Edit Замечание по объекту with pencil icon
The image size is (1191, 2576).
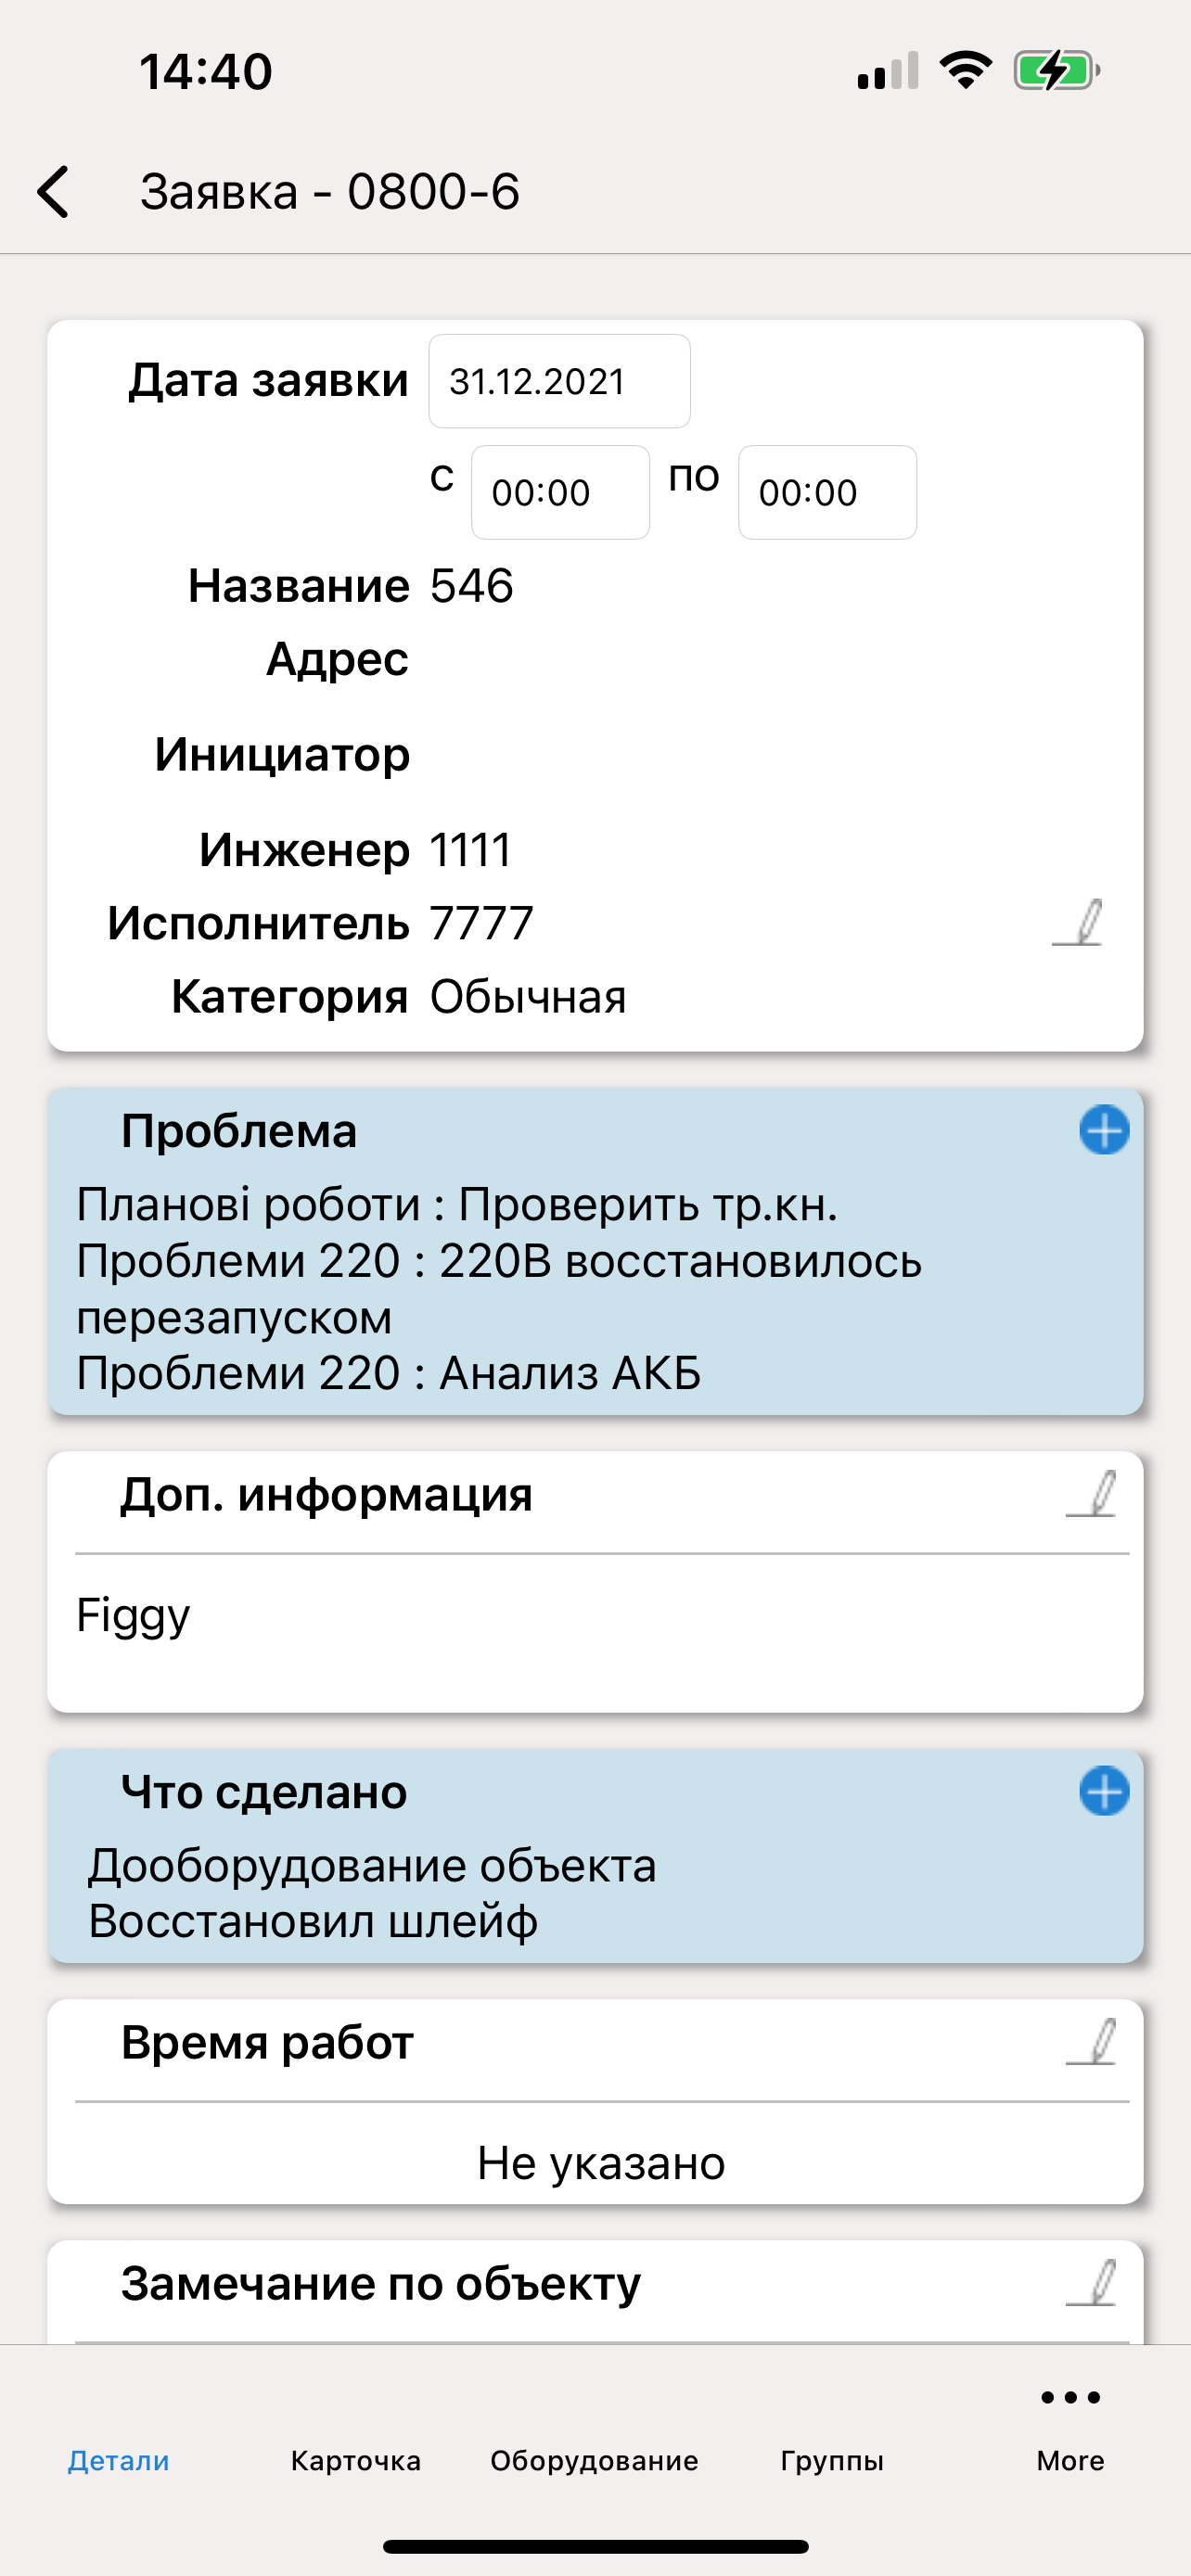tap(1091, 2283)
